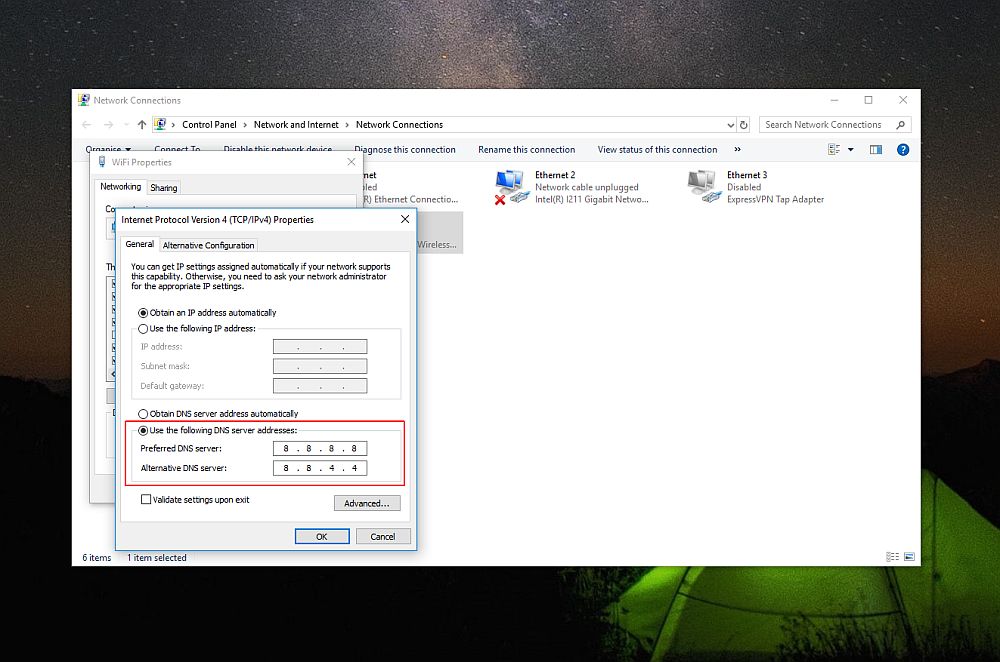Click the Advanced button
The width and height of the screenshot is (1000, 662).
tap(367, 503)
